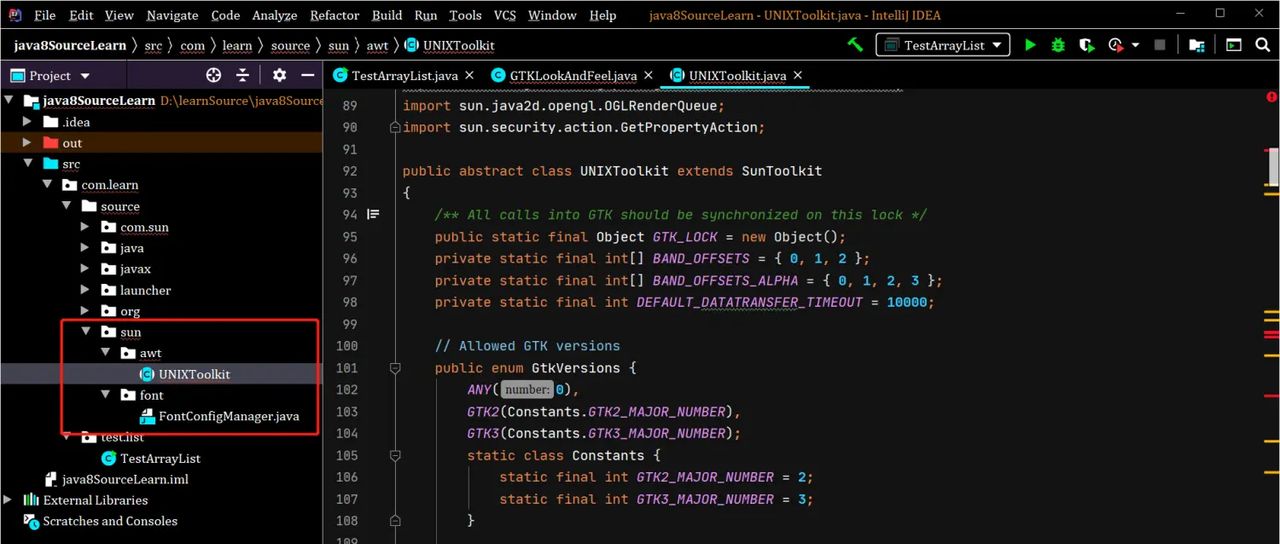
Task: Select java8SourceLearn.iml file
Action: pyautogui.click(x=125, y=479)
